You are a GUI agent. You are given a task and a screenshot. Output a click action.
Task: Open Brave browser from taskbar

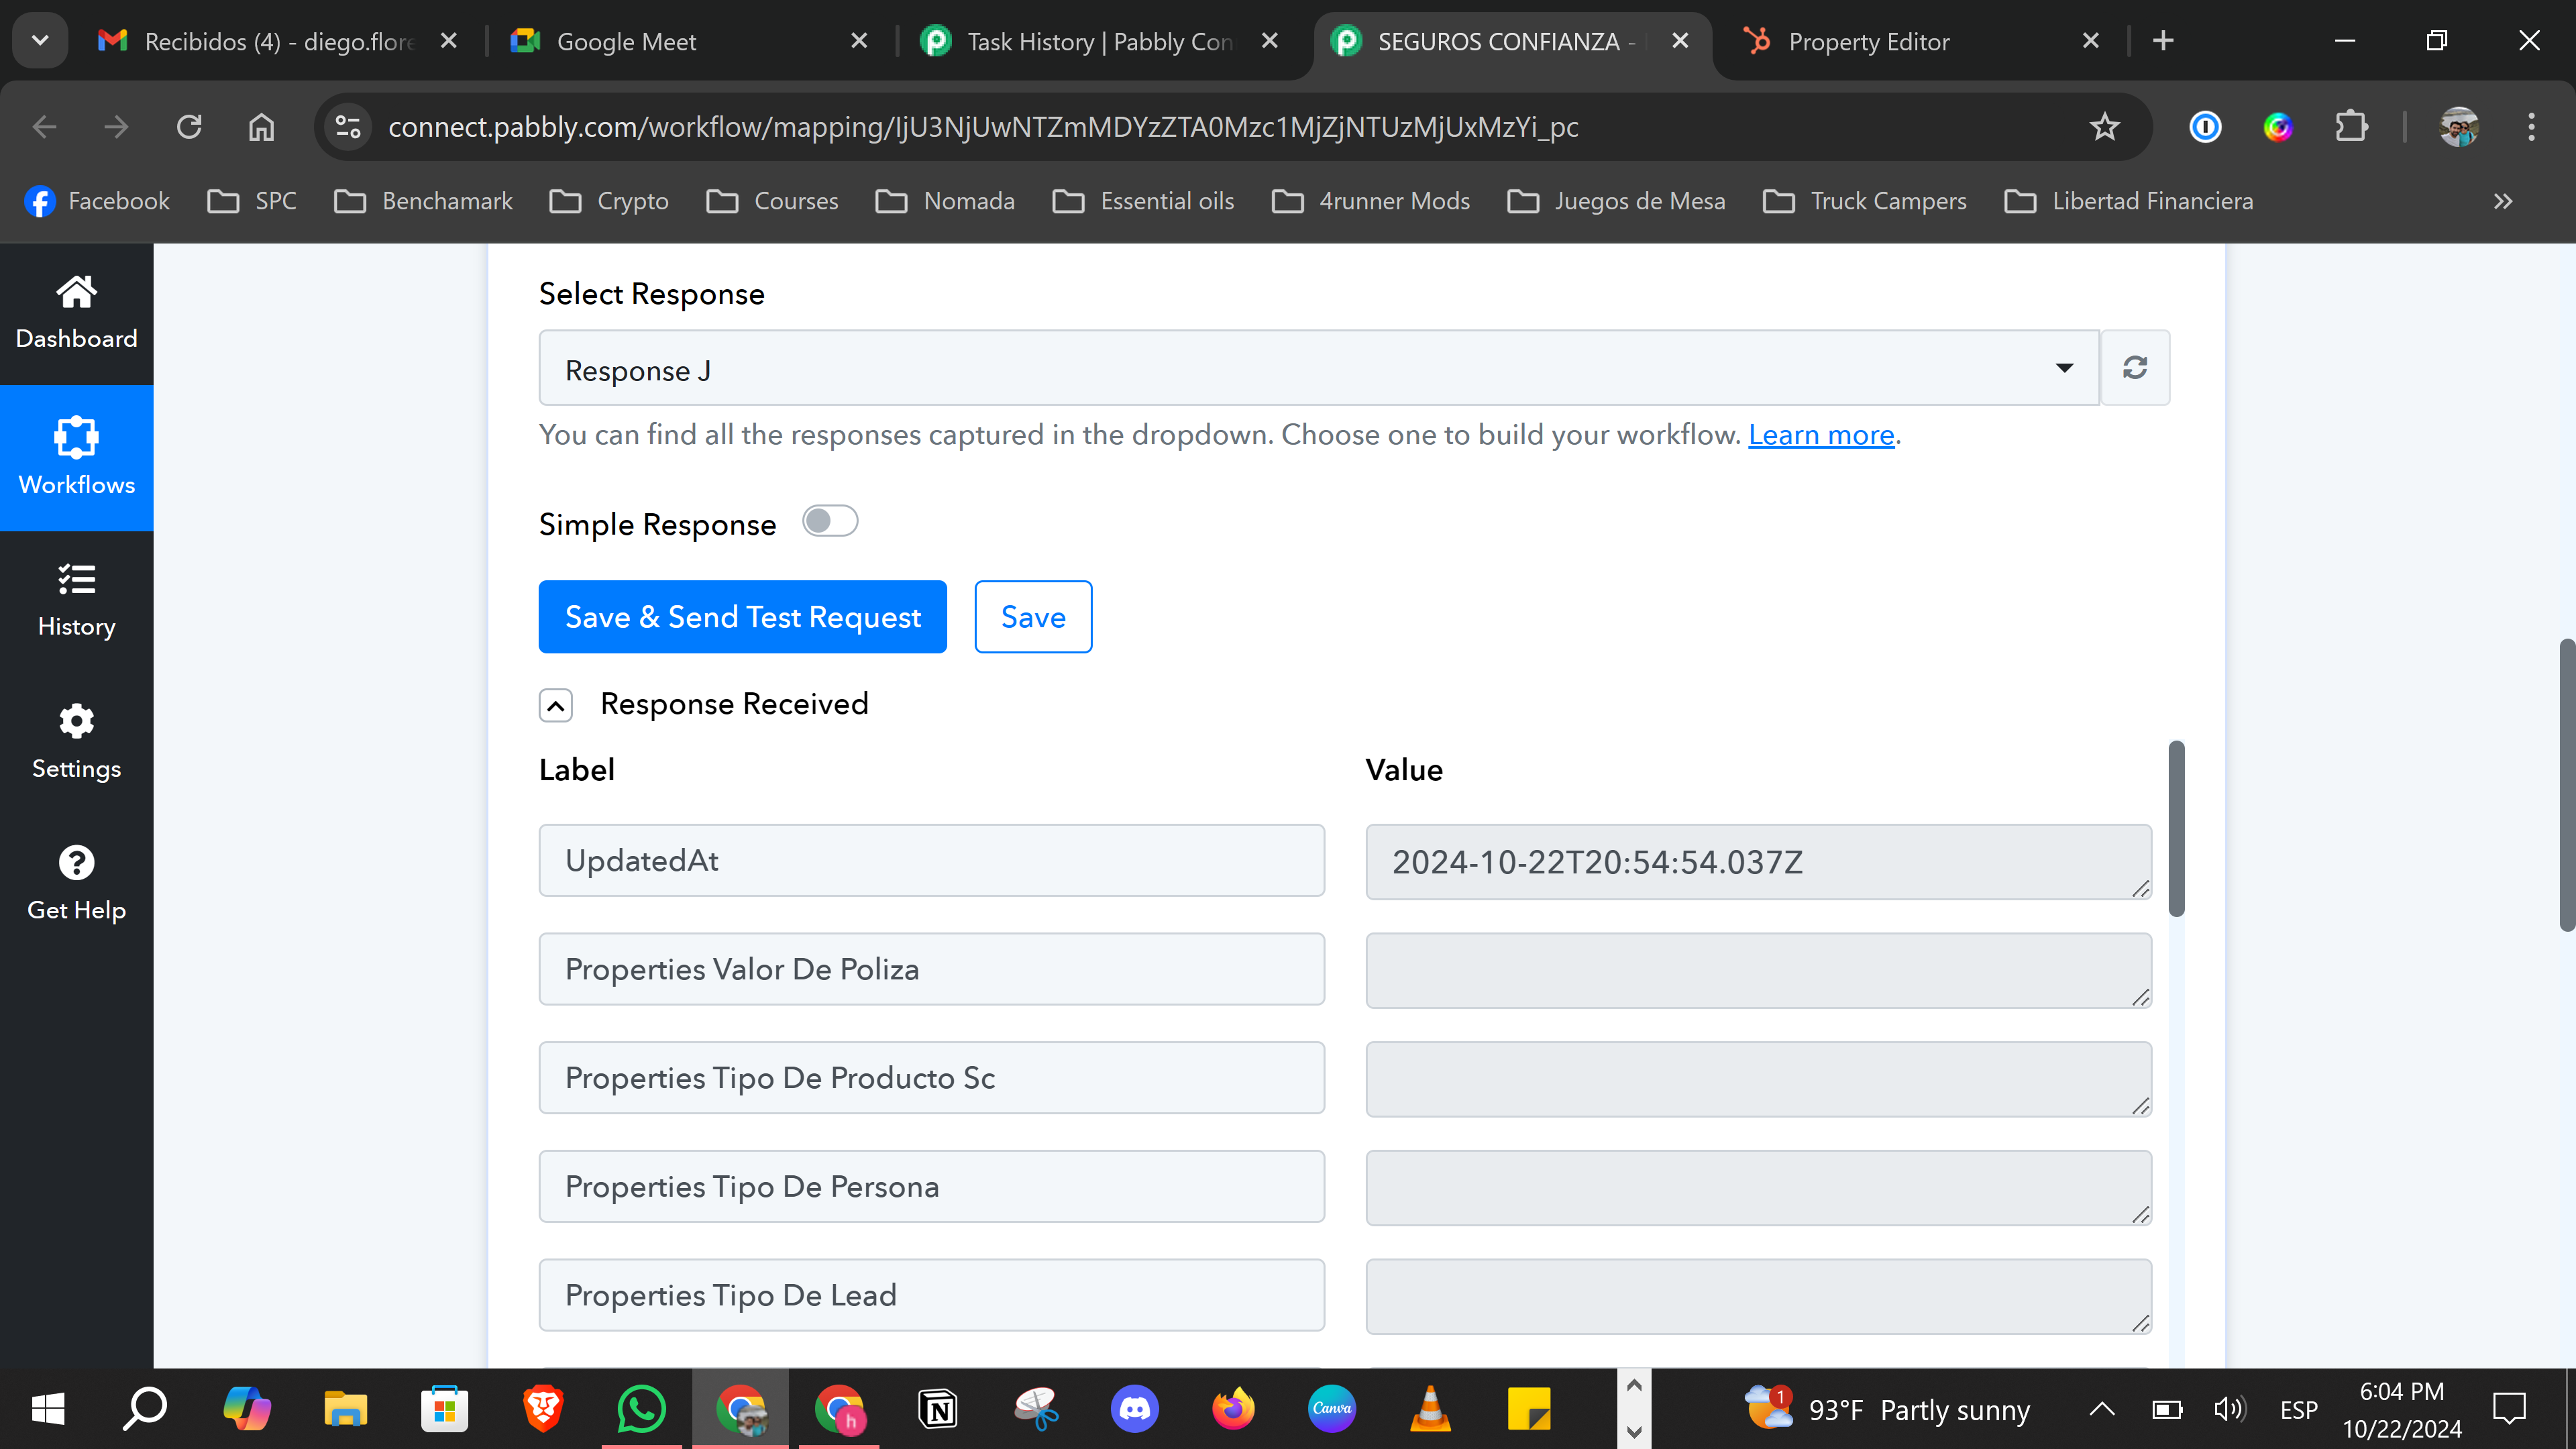coord(543,1409)
